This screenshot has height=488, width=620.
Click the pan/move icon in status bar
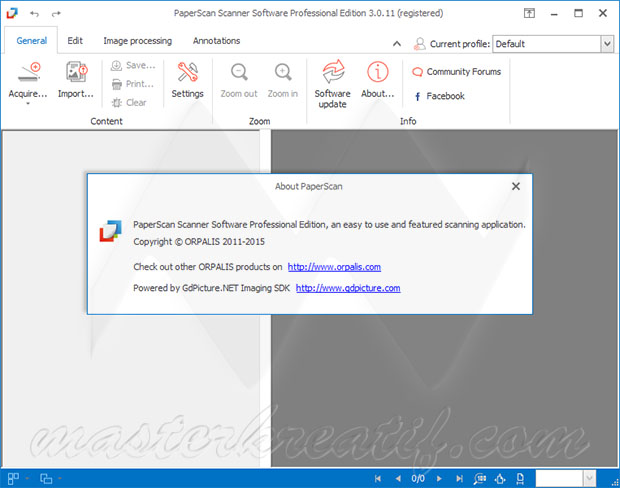tap(500, 479)
